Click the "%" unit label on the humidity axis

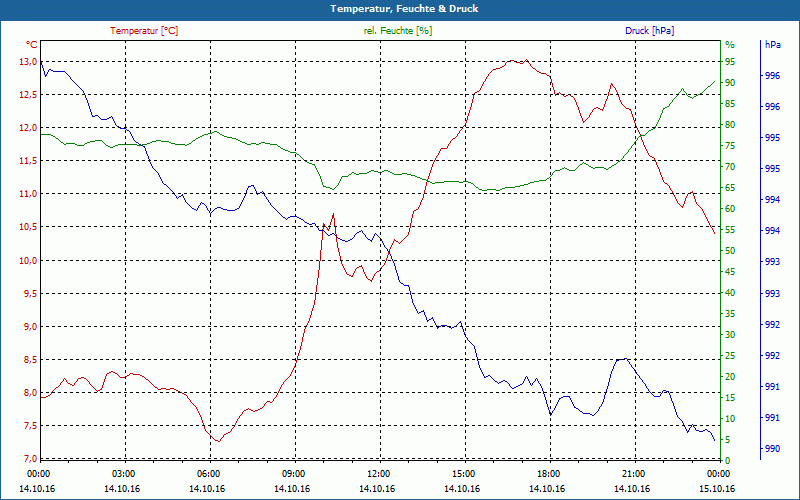tap(730, 45)
